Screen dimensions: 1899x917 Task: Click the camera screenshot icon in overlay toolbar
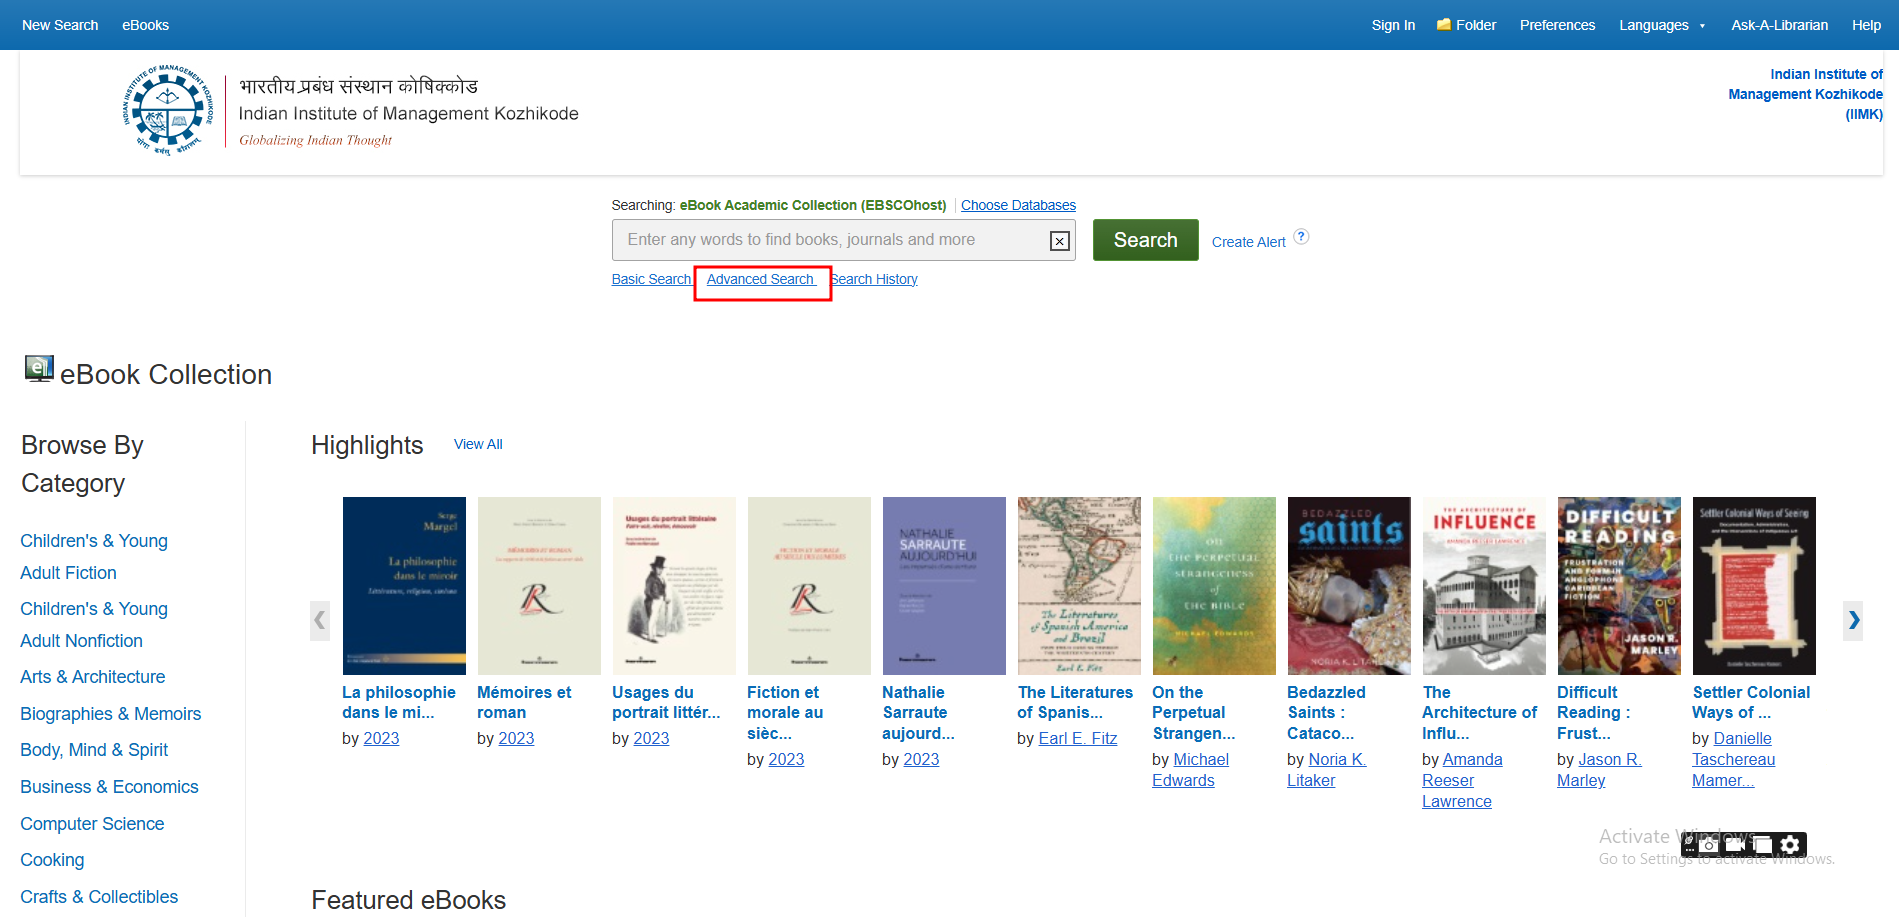coord(1709,845)
